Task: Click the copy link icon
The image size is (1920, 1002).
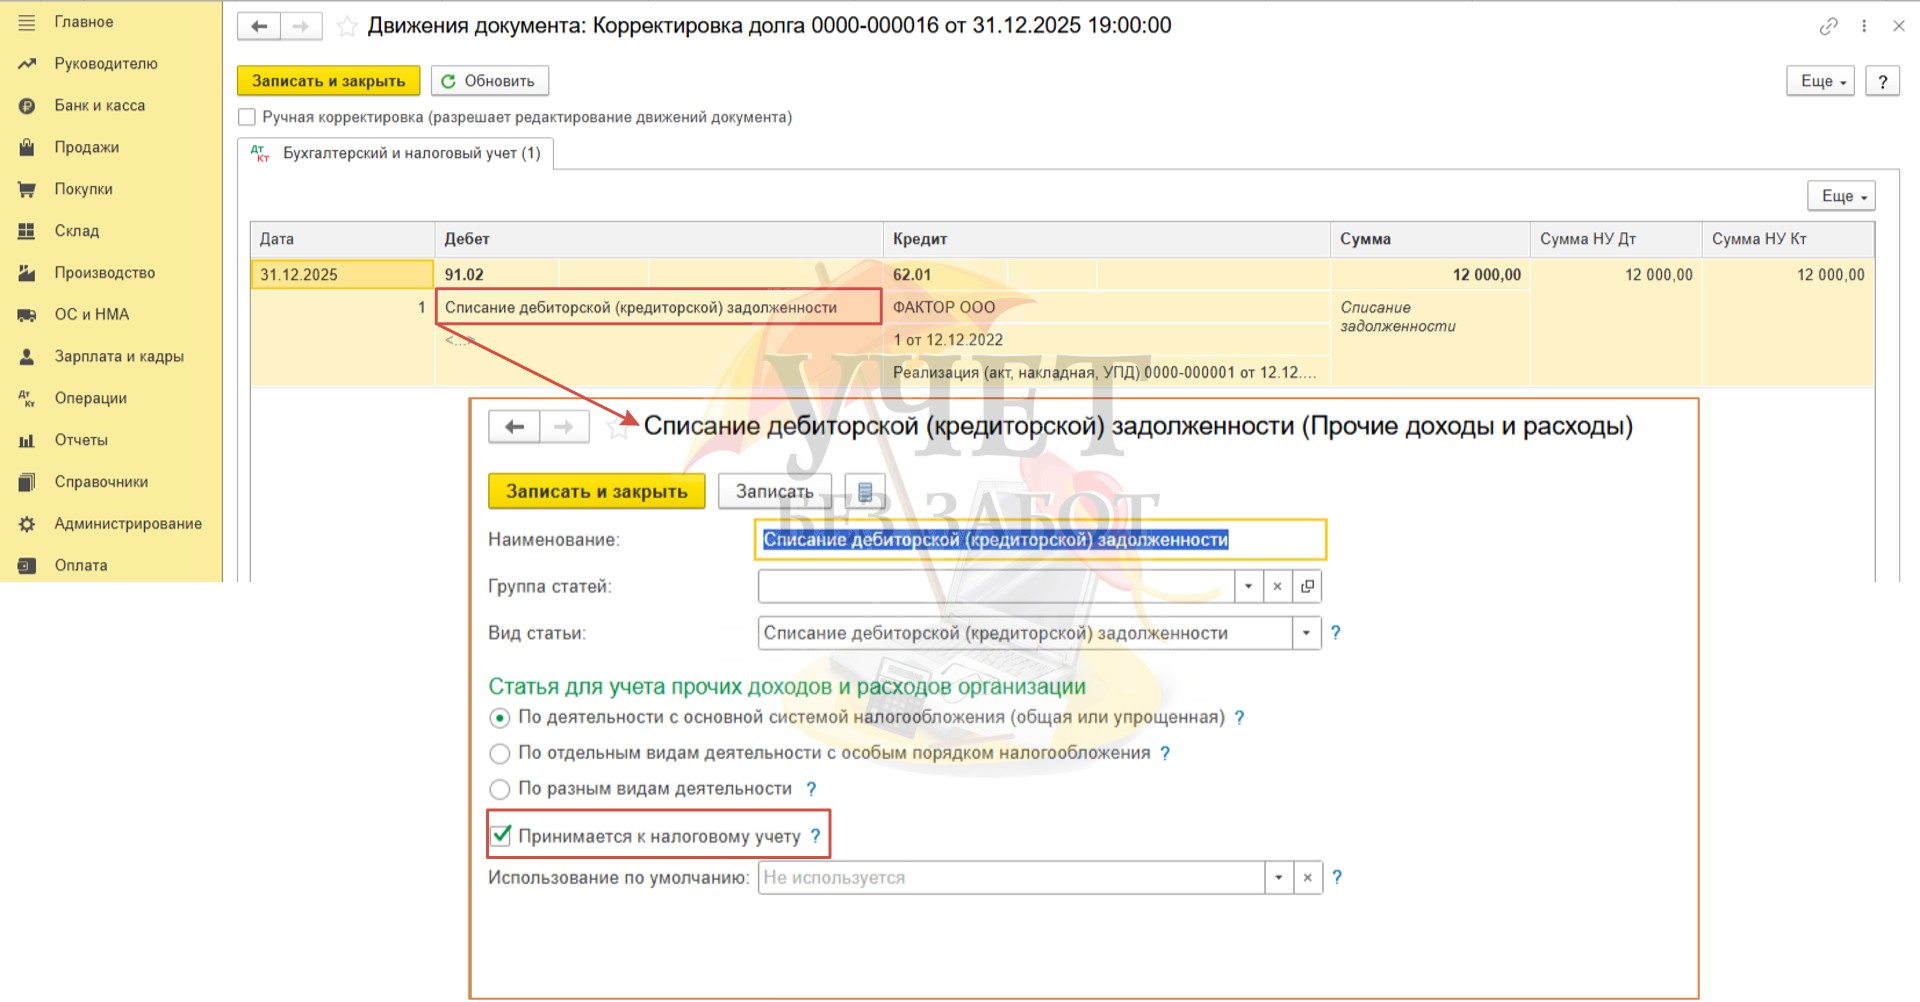Action: (x=1828, y=27)
